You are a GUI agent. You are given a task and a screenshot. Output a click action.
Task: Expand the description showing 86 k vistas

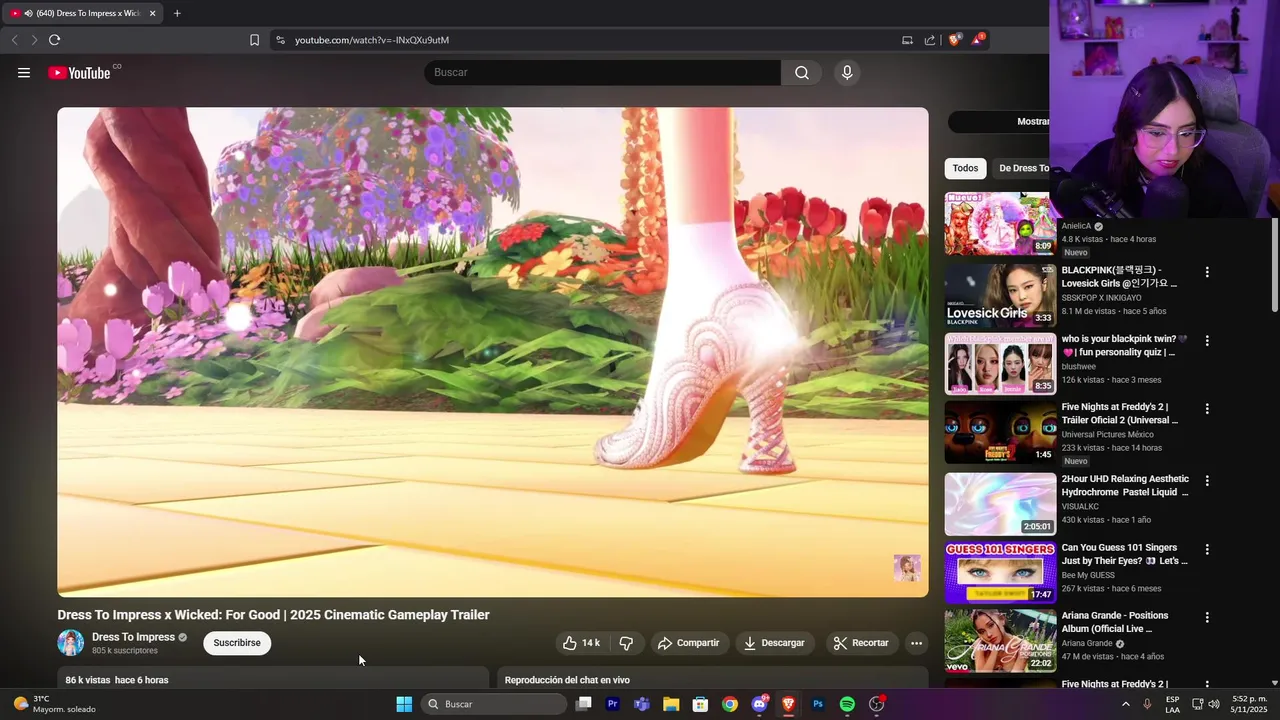tap(273, 679)
